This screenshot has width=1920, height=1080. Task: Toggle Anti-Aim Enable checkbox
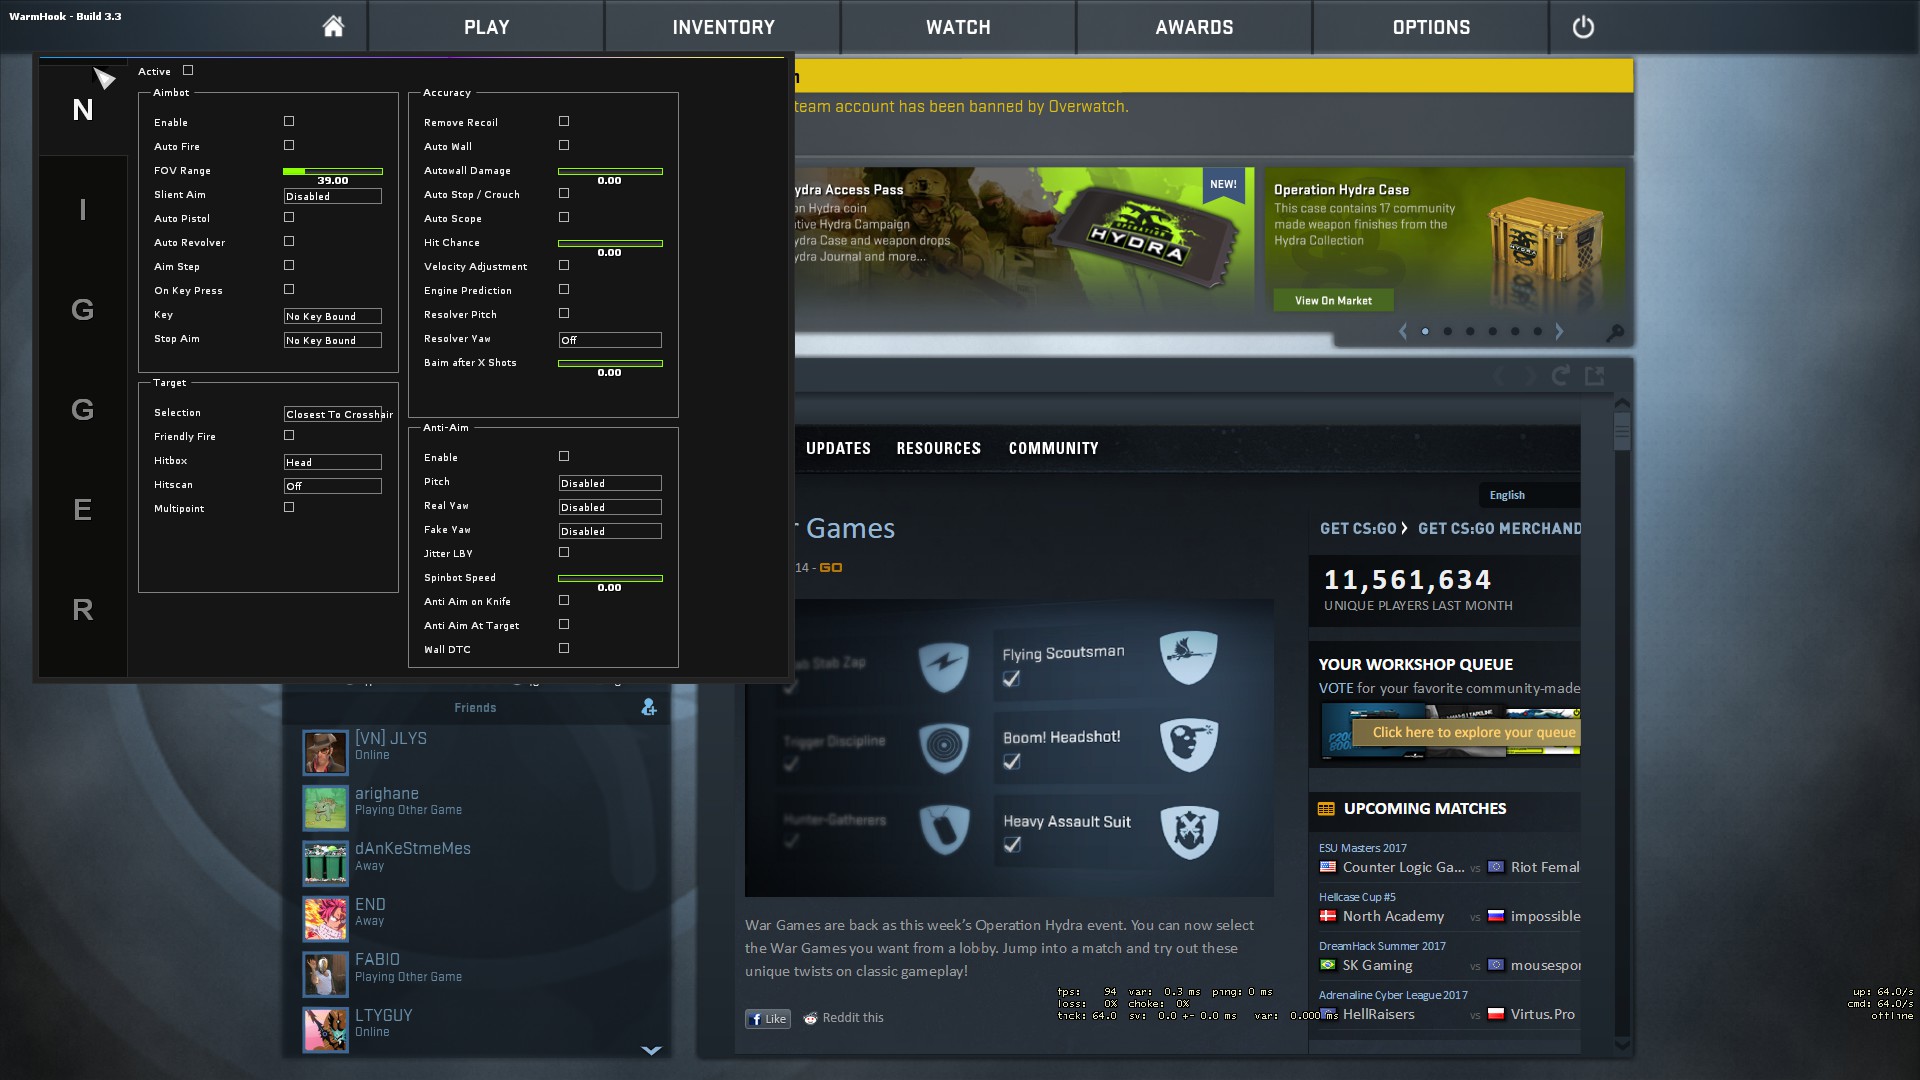tap(564, 456)
